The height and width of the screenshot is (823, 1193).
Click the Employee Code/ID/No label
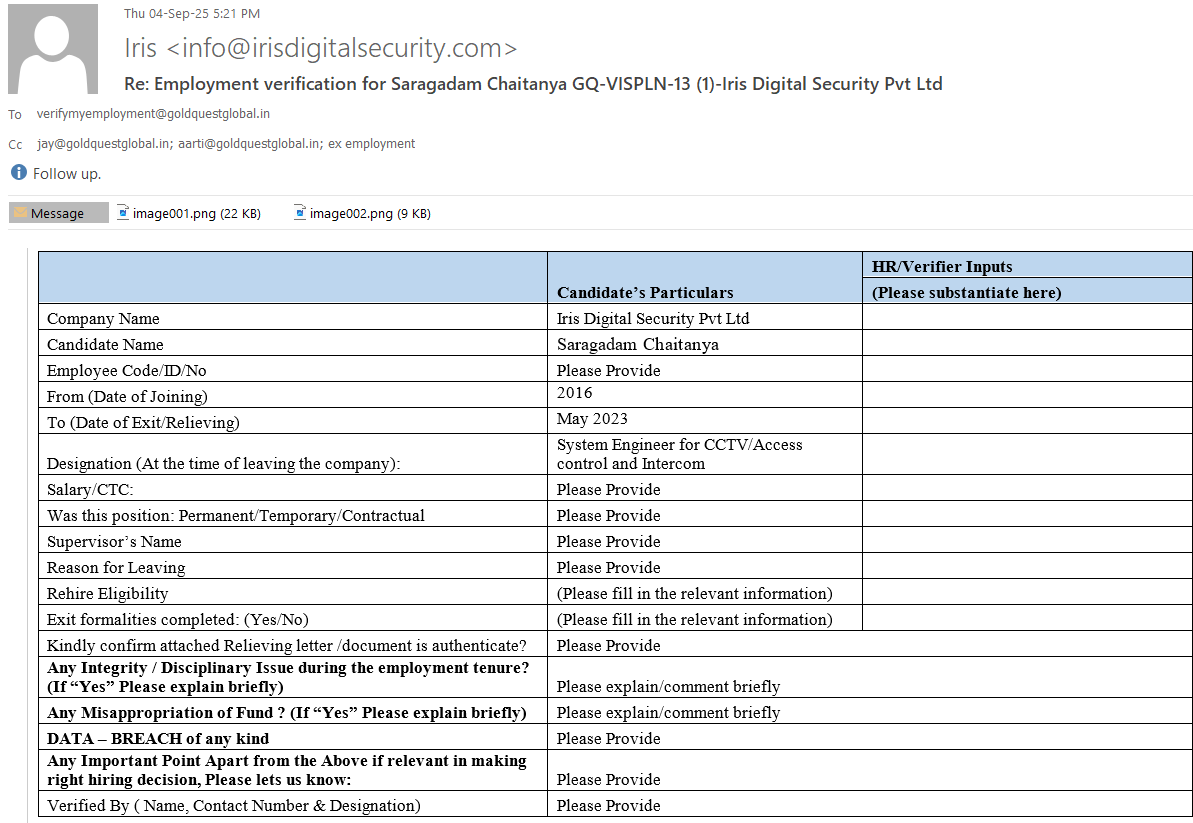126,370
